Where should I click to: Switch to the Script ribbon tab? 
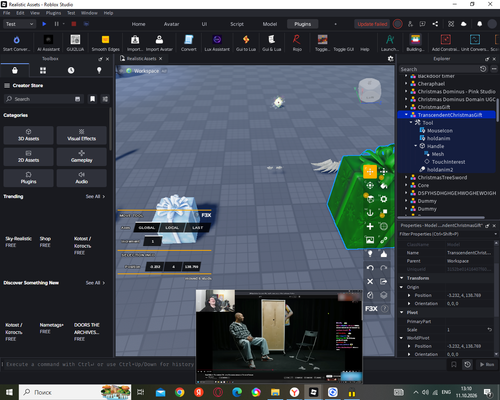[x=237, y=24]
